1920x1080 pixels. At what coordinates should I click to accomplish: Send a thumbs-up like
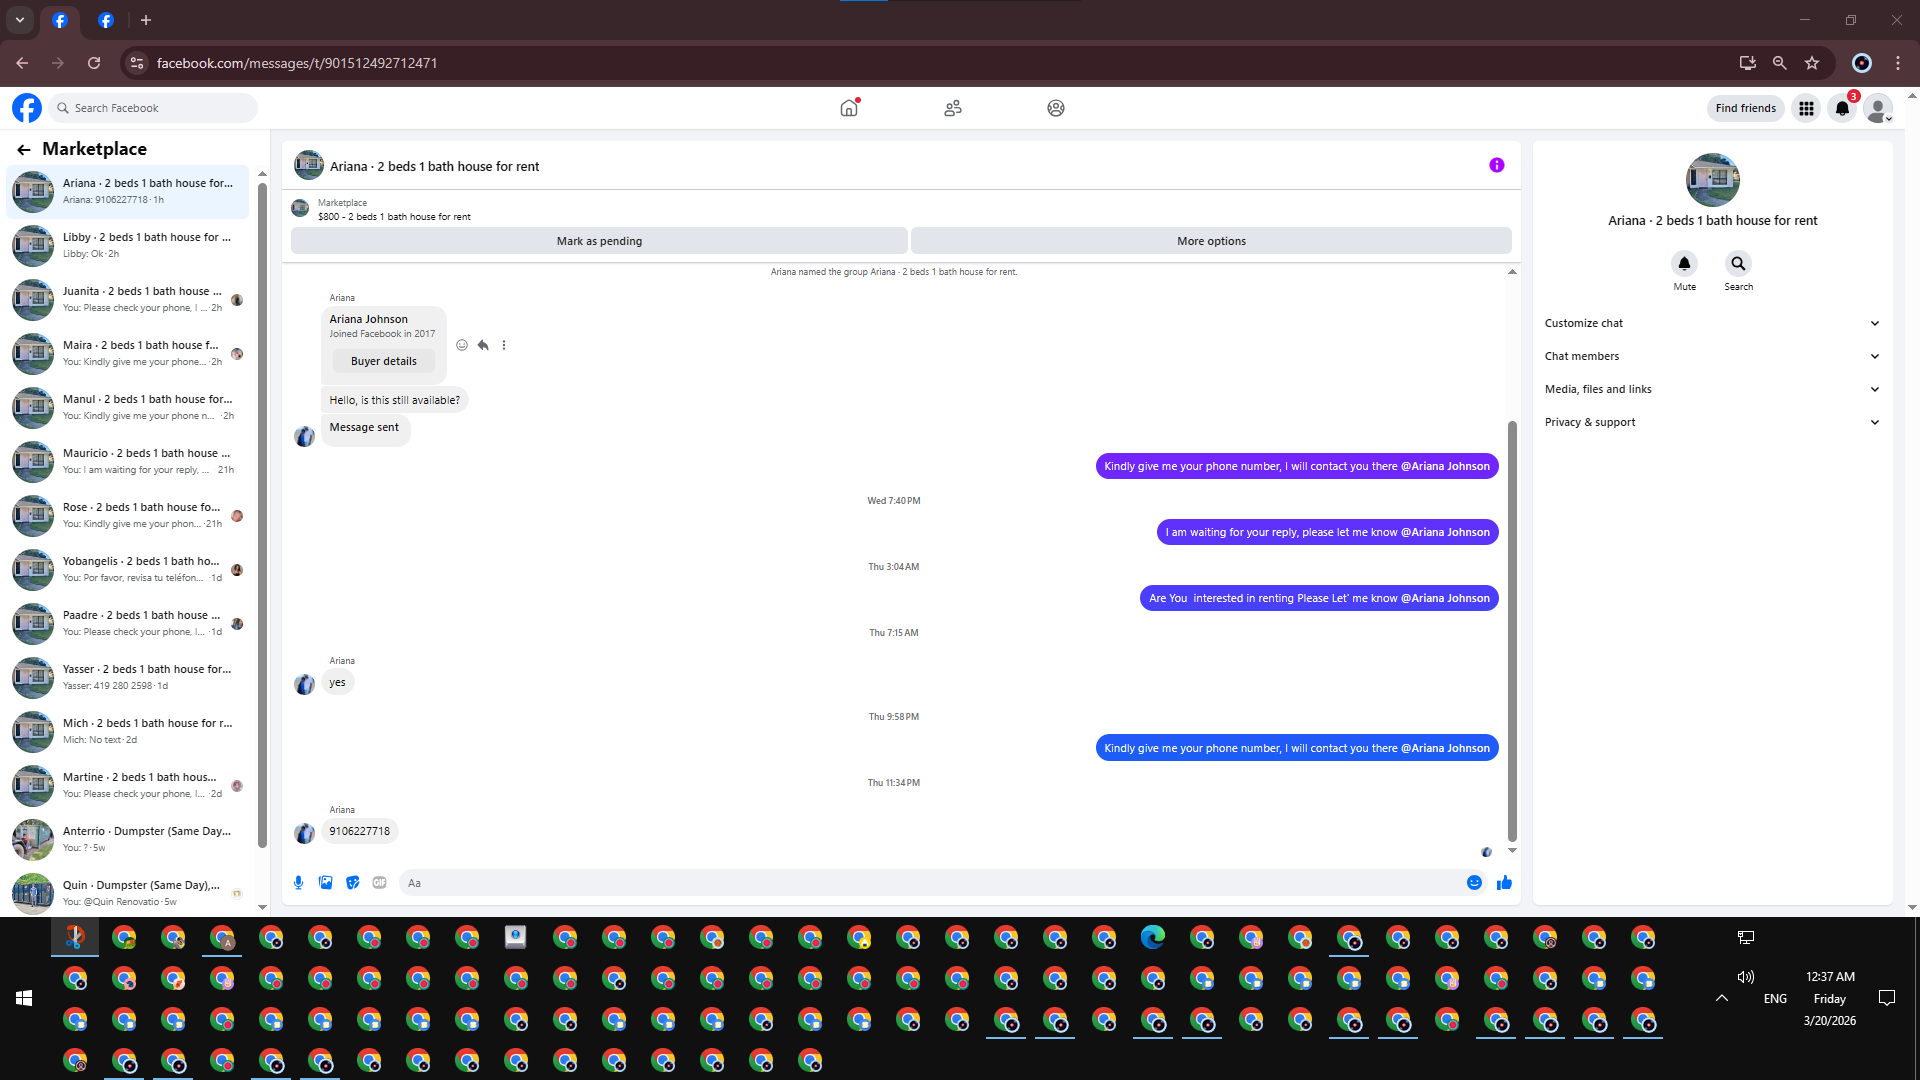click(x=1504, y=882)
